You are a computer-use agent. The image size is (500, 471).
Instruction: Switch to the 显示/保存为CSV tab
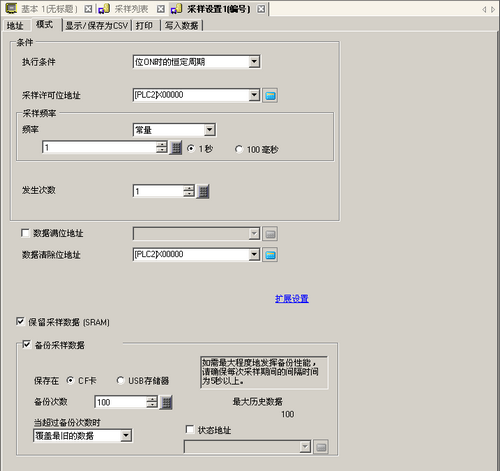click(97, 26)
